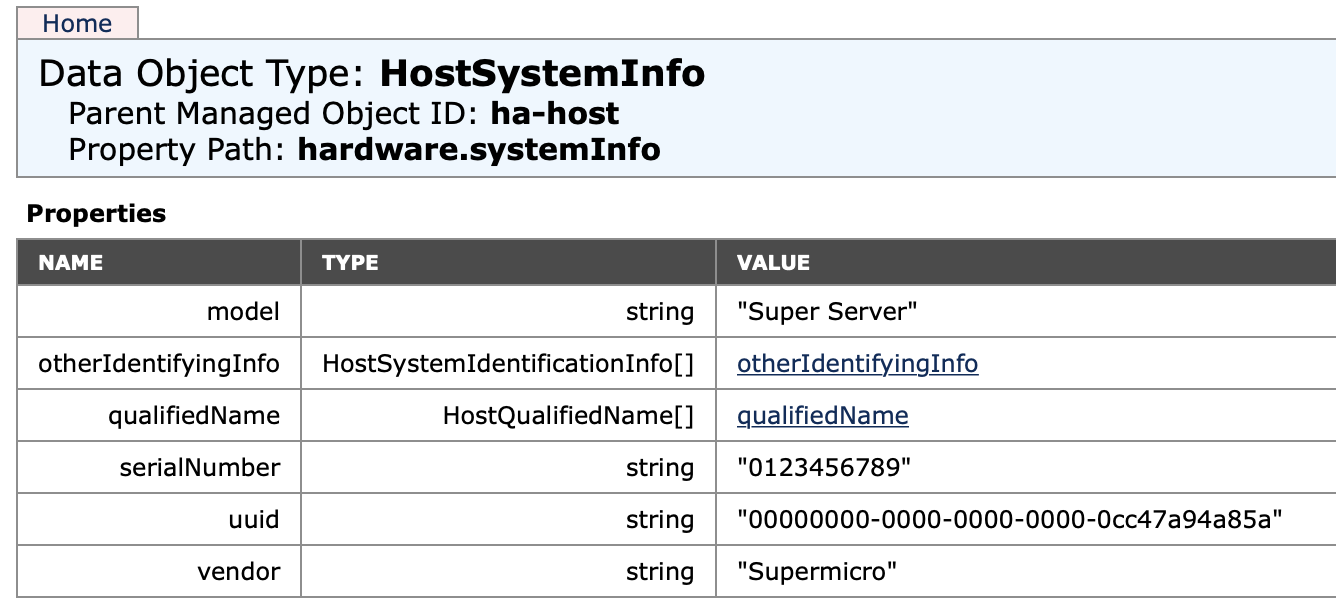Open the Home tab

(x=77, y=23)
